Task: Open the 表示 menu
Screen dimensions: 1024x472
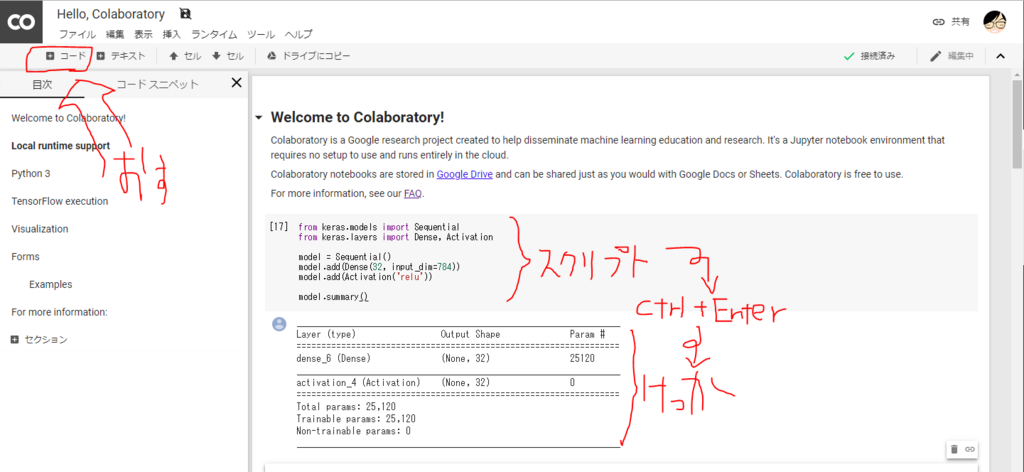Action: [144, 35]
